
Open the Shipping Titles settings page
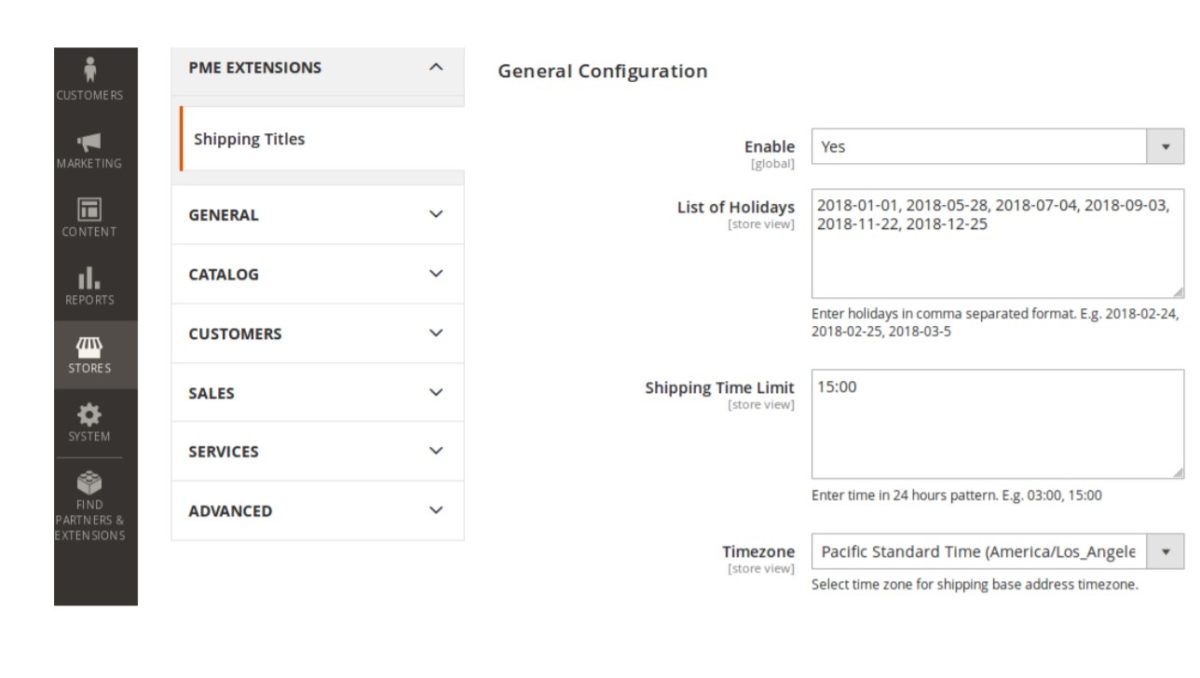(x=248, y=139)
